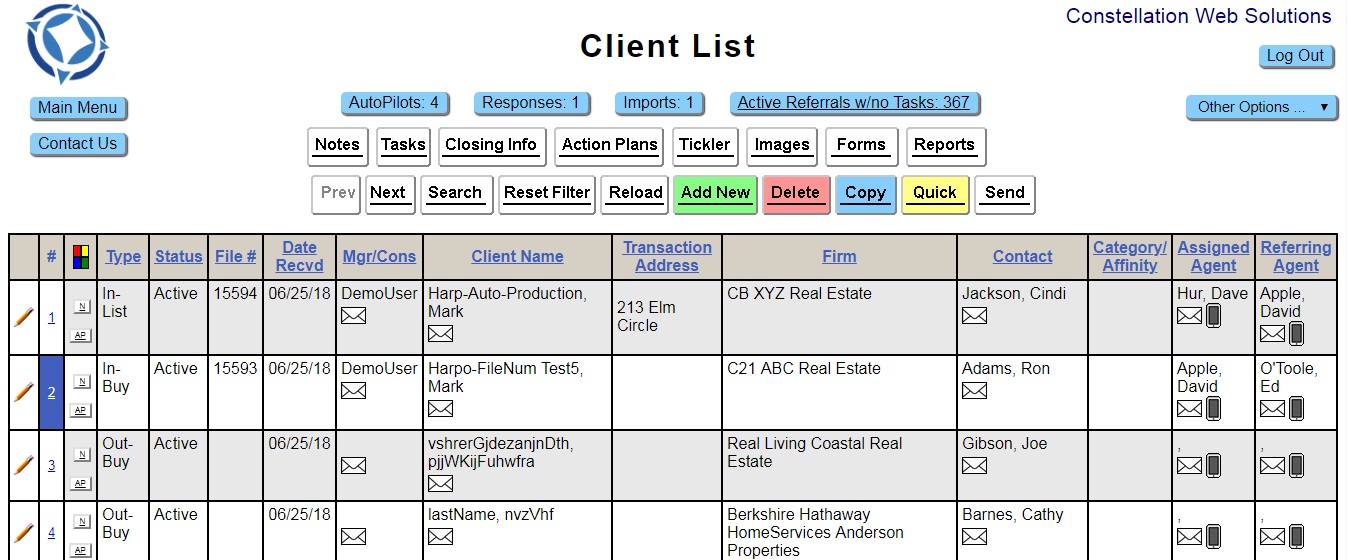Open the Tasks menu tab
This screenshot has height=560, width=1347.
[x=403, y=145]
